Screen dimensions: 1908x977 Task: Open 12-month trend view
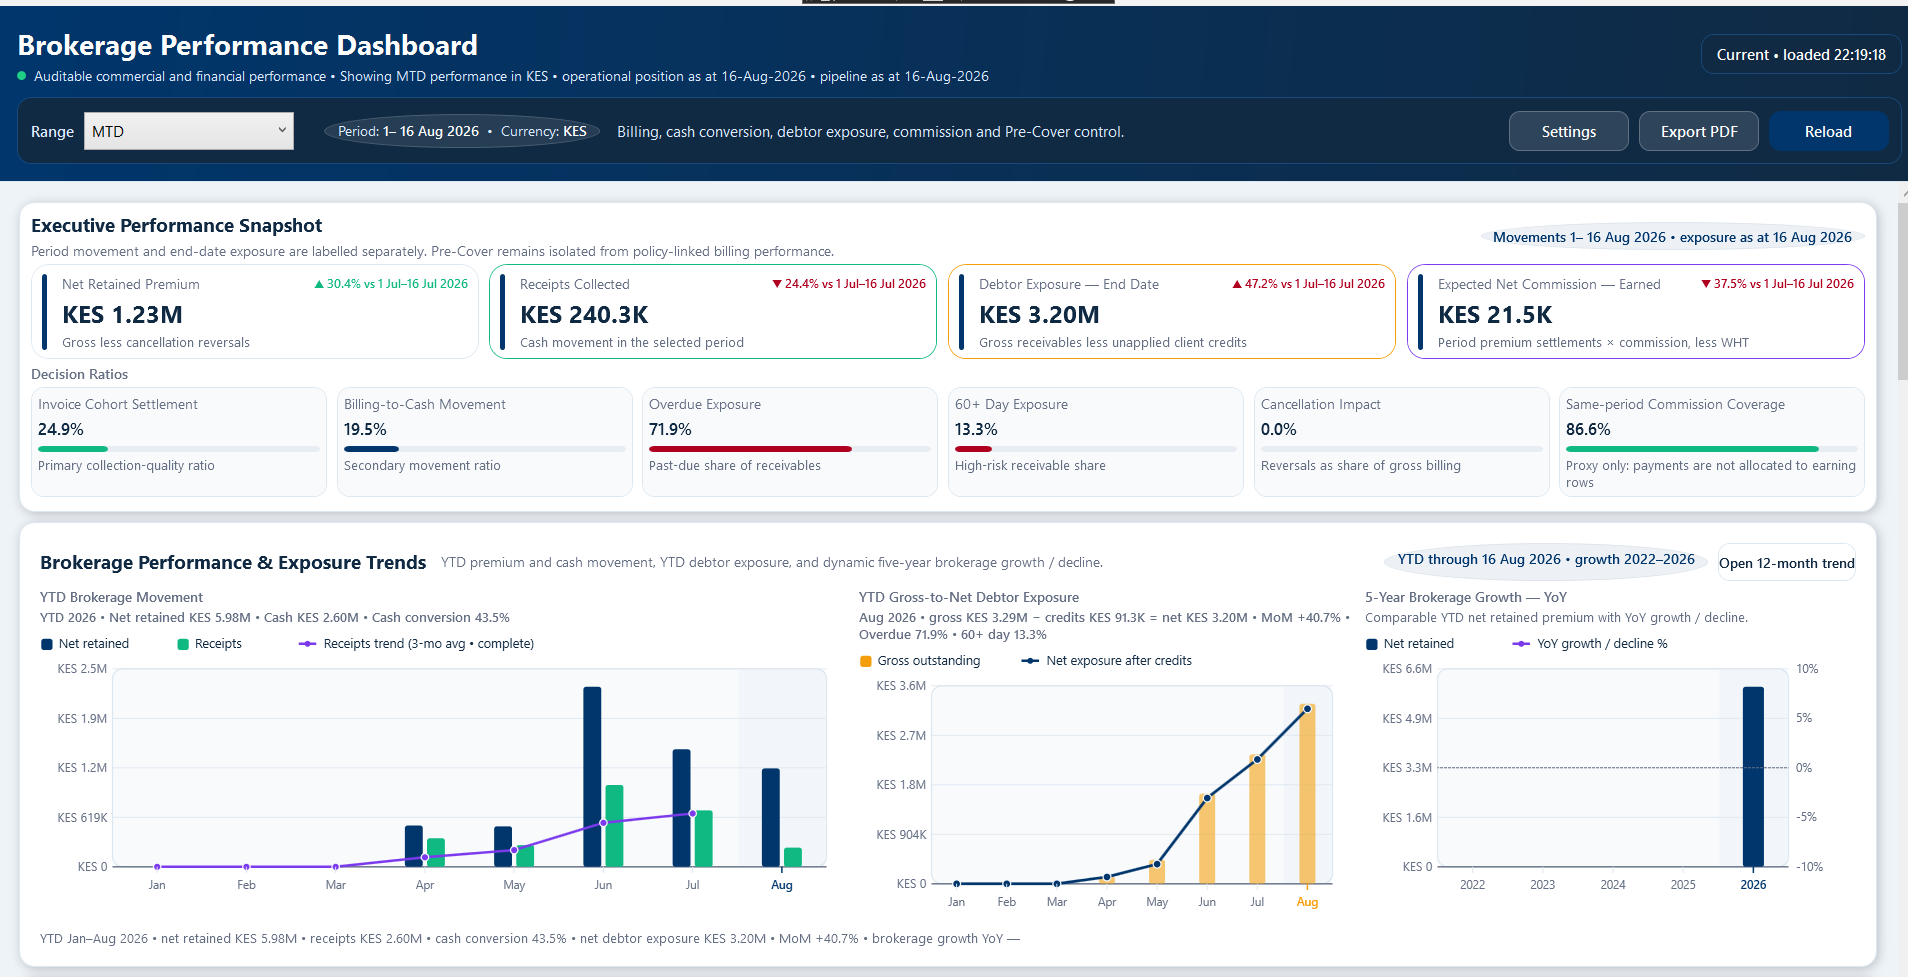1786,563
